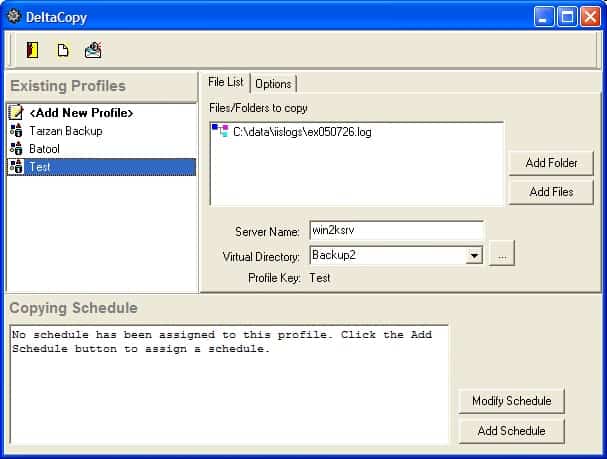607x459 pixels.
Task: Click the notepad icon beside Add New Profile
Action: 16,113
